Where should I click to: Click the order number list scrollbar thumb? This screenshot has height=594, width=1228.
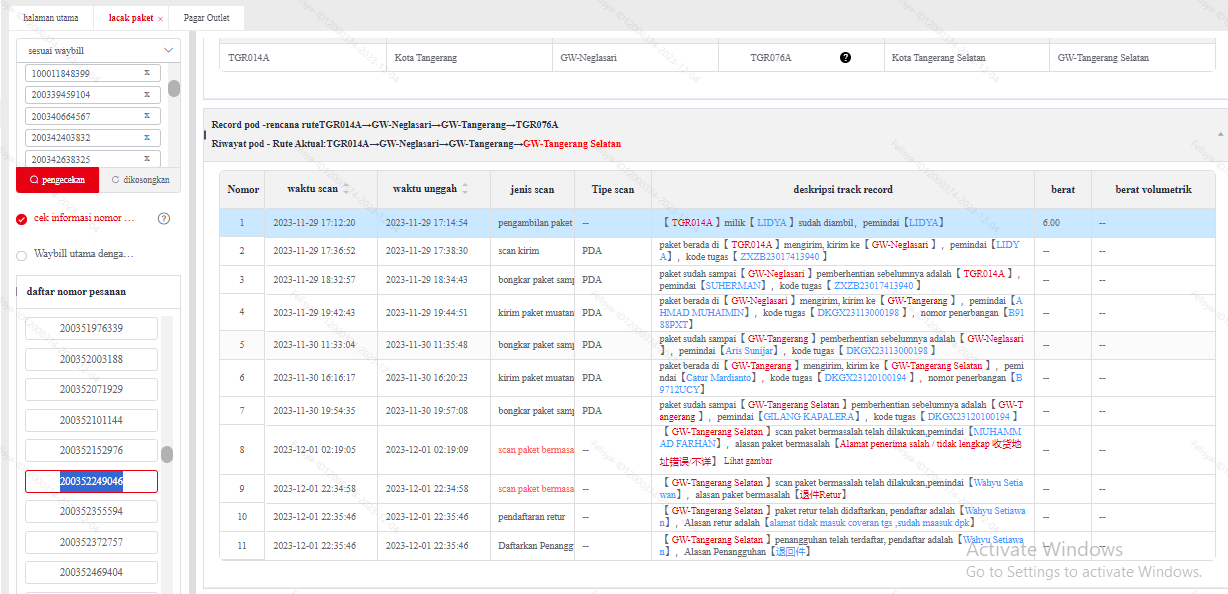167,454
